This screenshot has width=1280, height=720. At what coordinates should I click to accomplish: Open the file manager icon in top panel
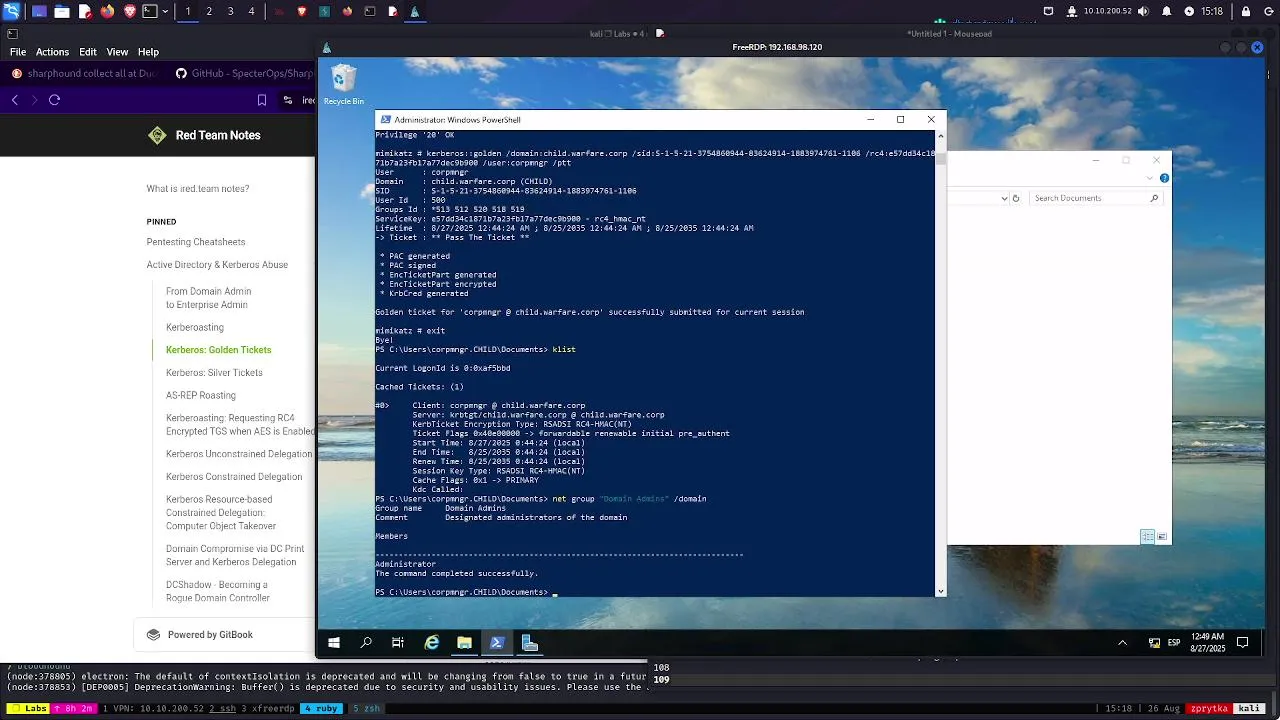click(x=62, y=11)
